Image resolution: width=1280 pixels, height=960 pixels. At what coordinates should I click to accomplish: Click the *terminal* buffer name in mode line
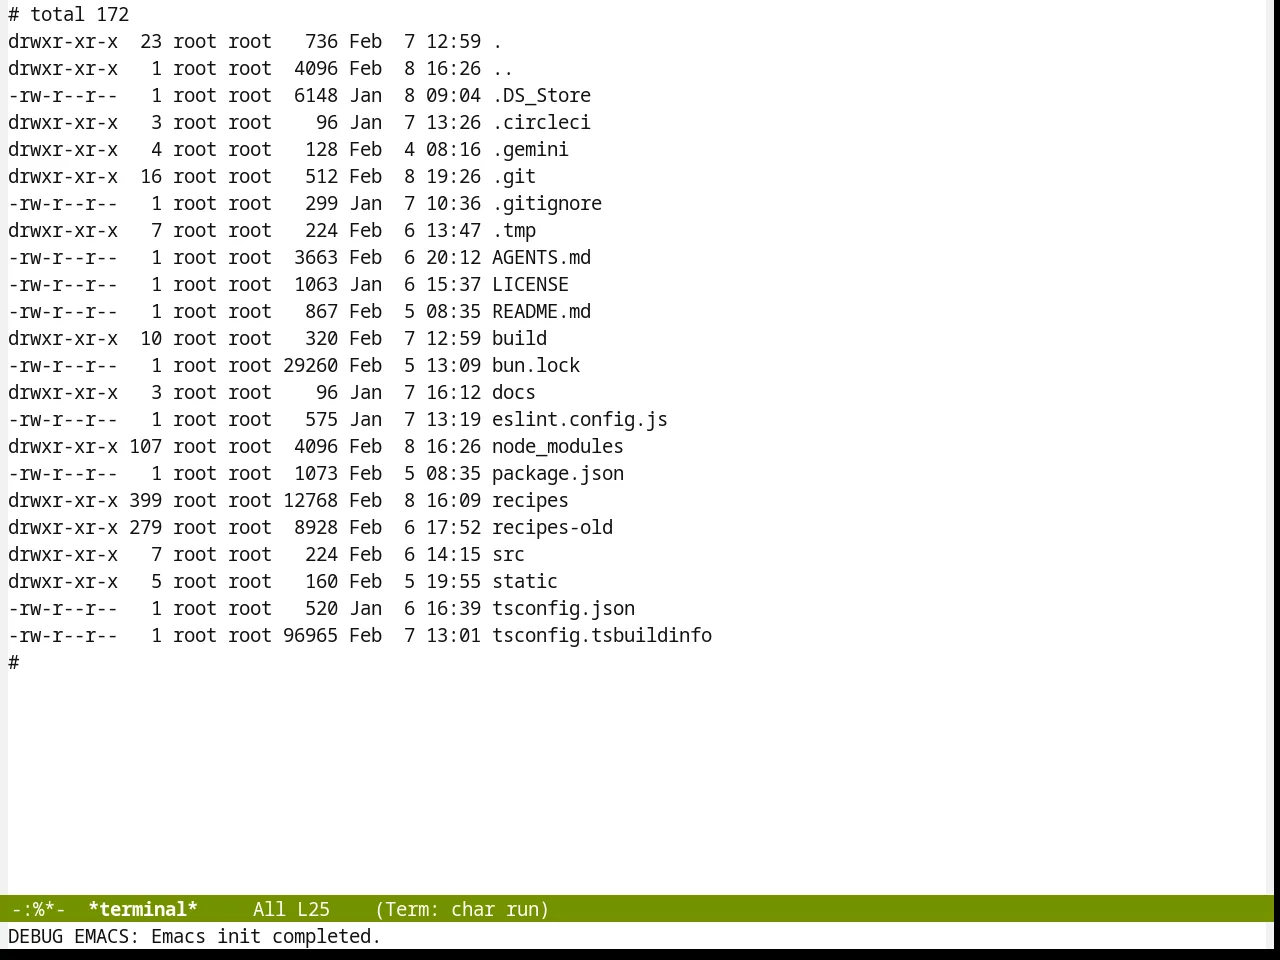point(143,909)
